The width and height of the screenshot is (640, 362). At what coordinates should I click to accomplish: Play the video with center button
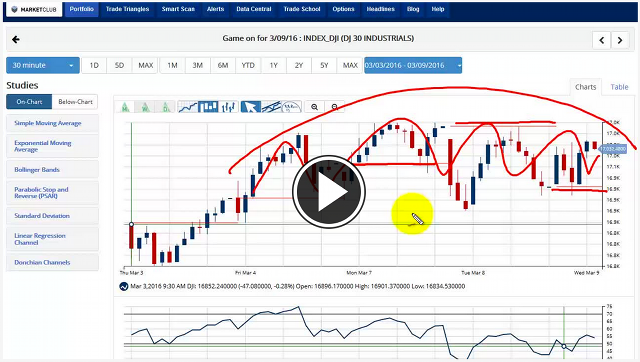[x=329, y=191]
